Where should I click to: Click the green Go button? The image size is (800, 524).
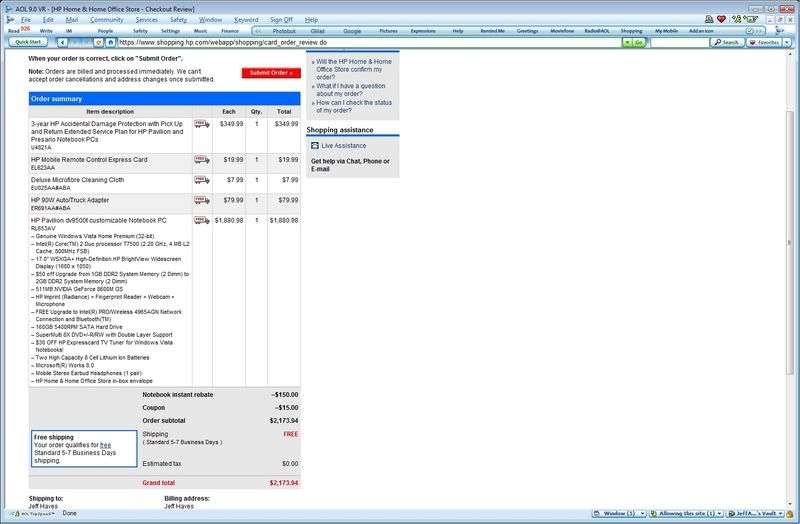639,43
